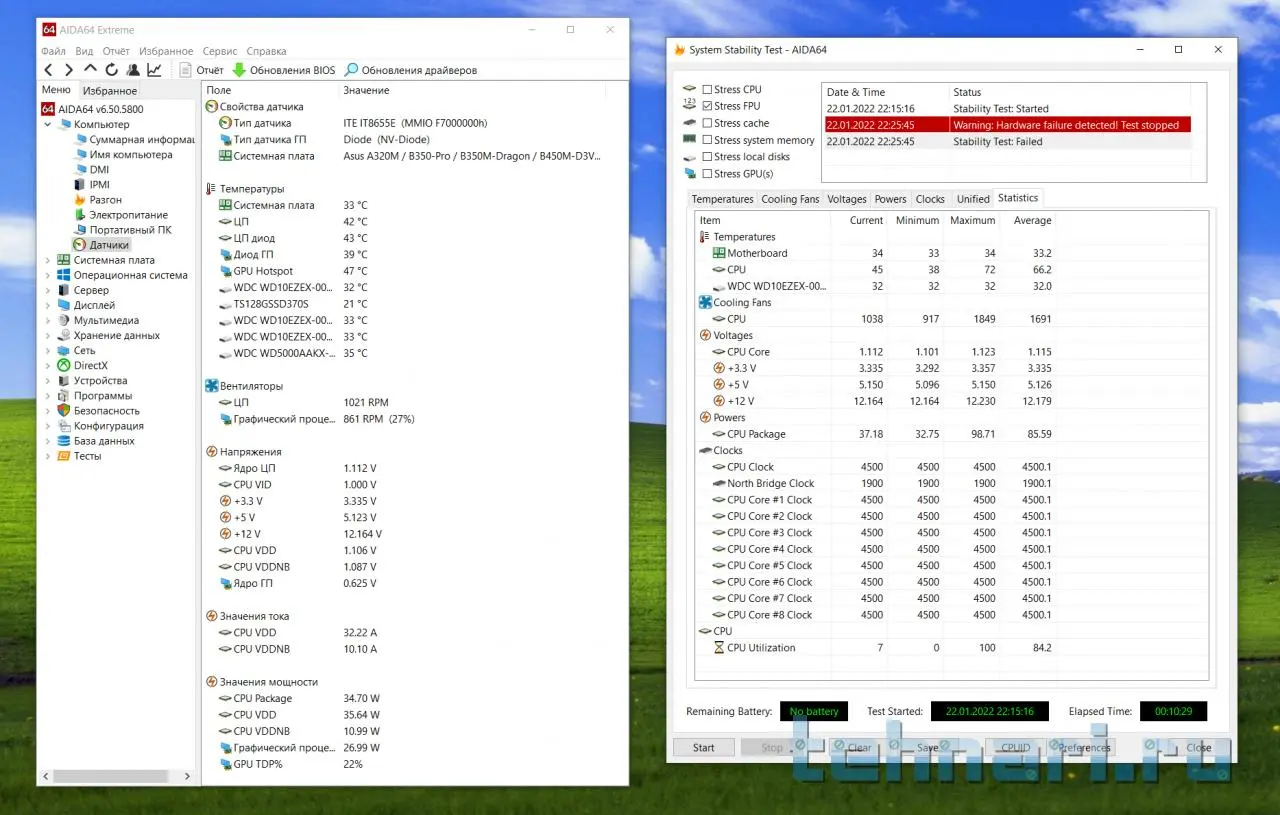Select the Разгон flame icon in tree
The image size is (1280, 815).
80,200
